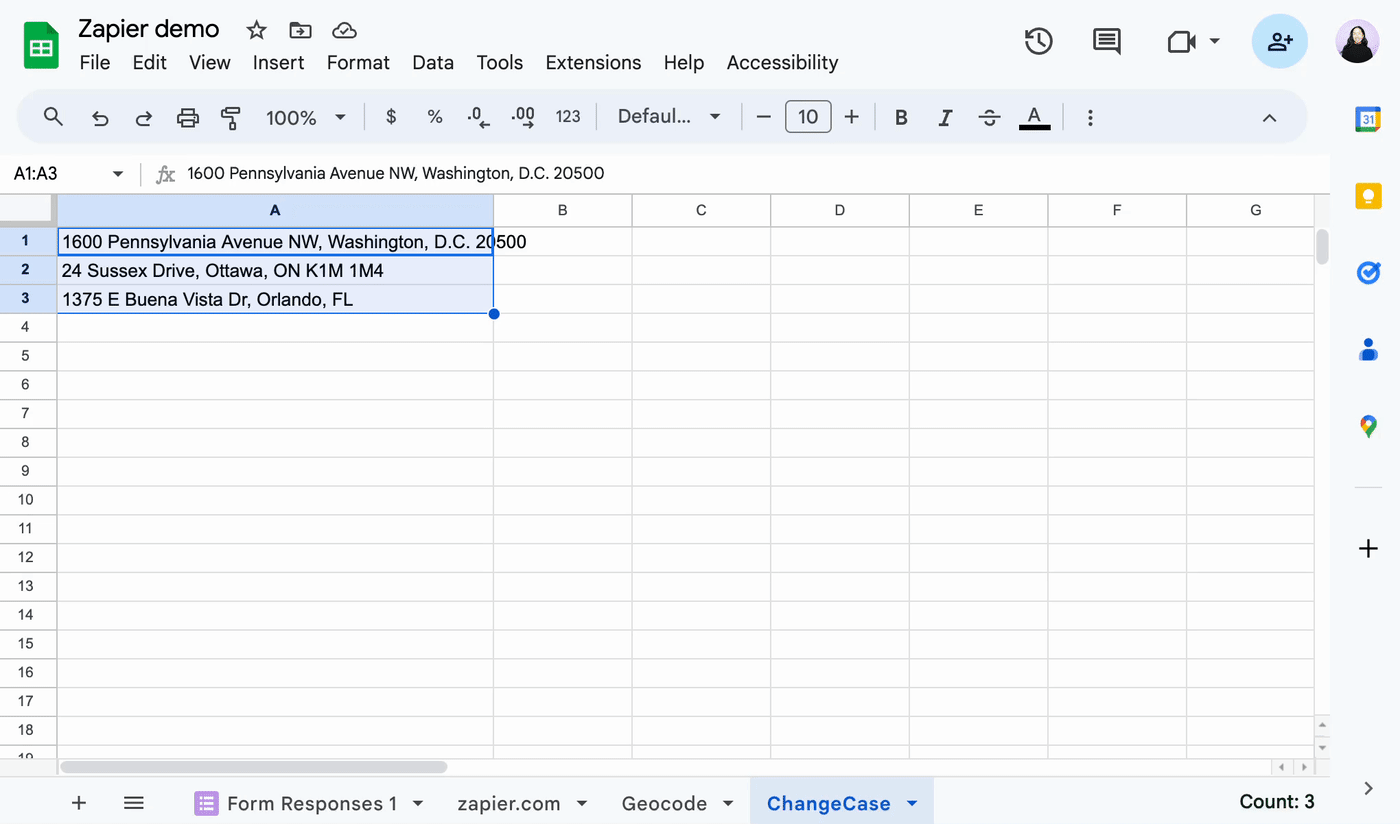The image size is (1400, 824).
Task: Open Contacts side panel
Action: [x=1368, y=349]
